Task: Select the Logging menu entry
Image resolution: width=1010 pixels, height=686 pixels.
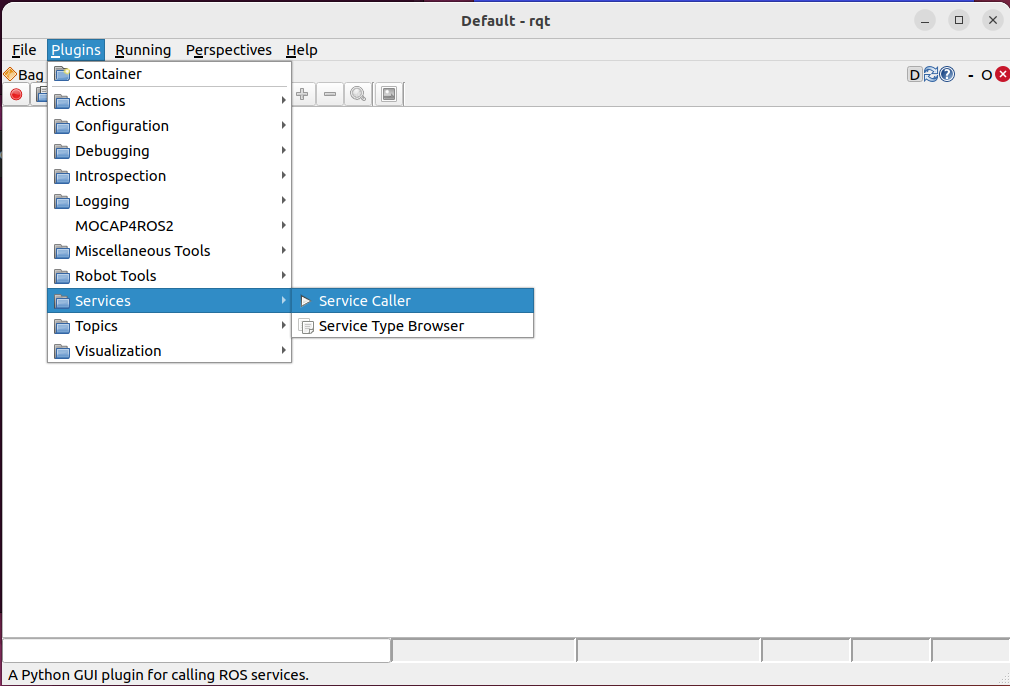Action: [x=169, y=202]
